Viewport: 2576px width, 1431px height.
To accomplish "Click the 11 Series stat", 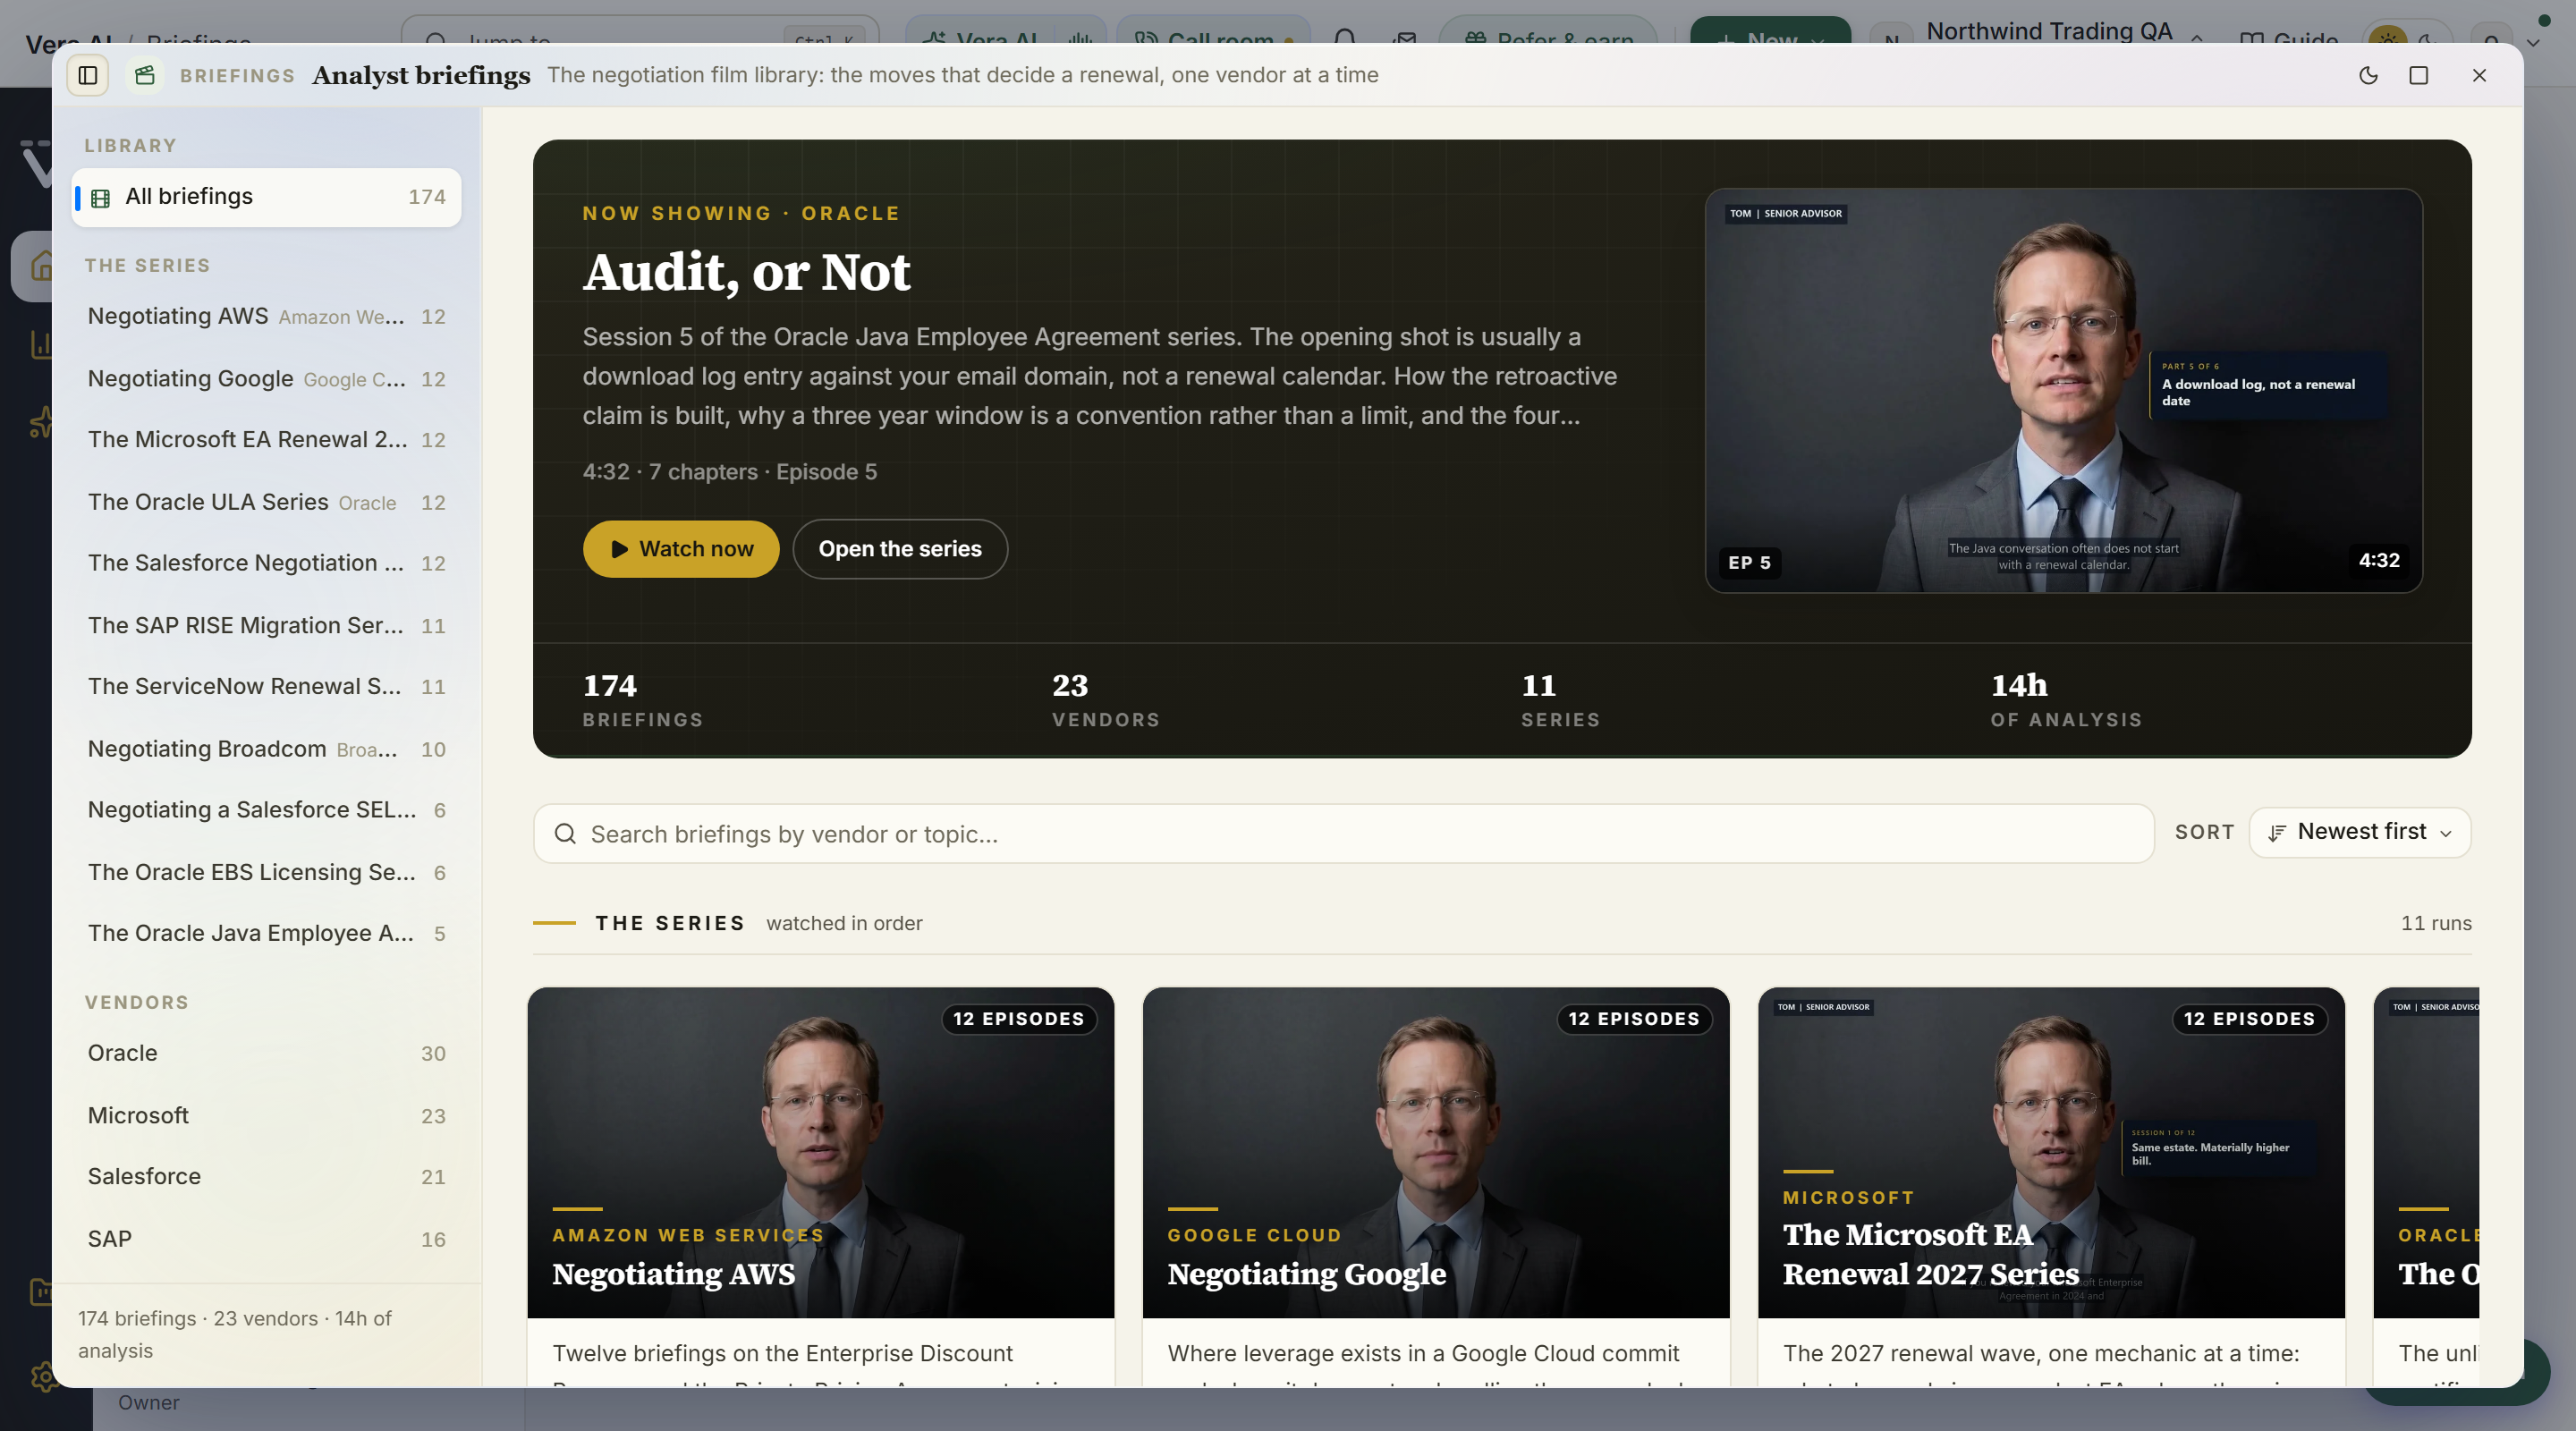I will tap(1561, 700).
